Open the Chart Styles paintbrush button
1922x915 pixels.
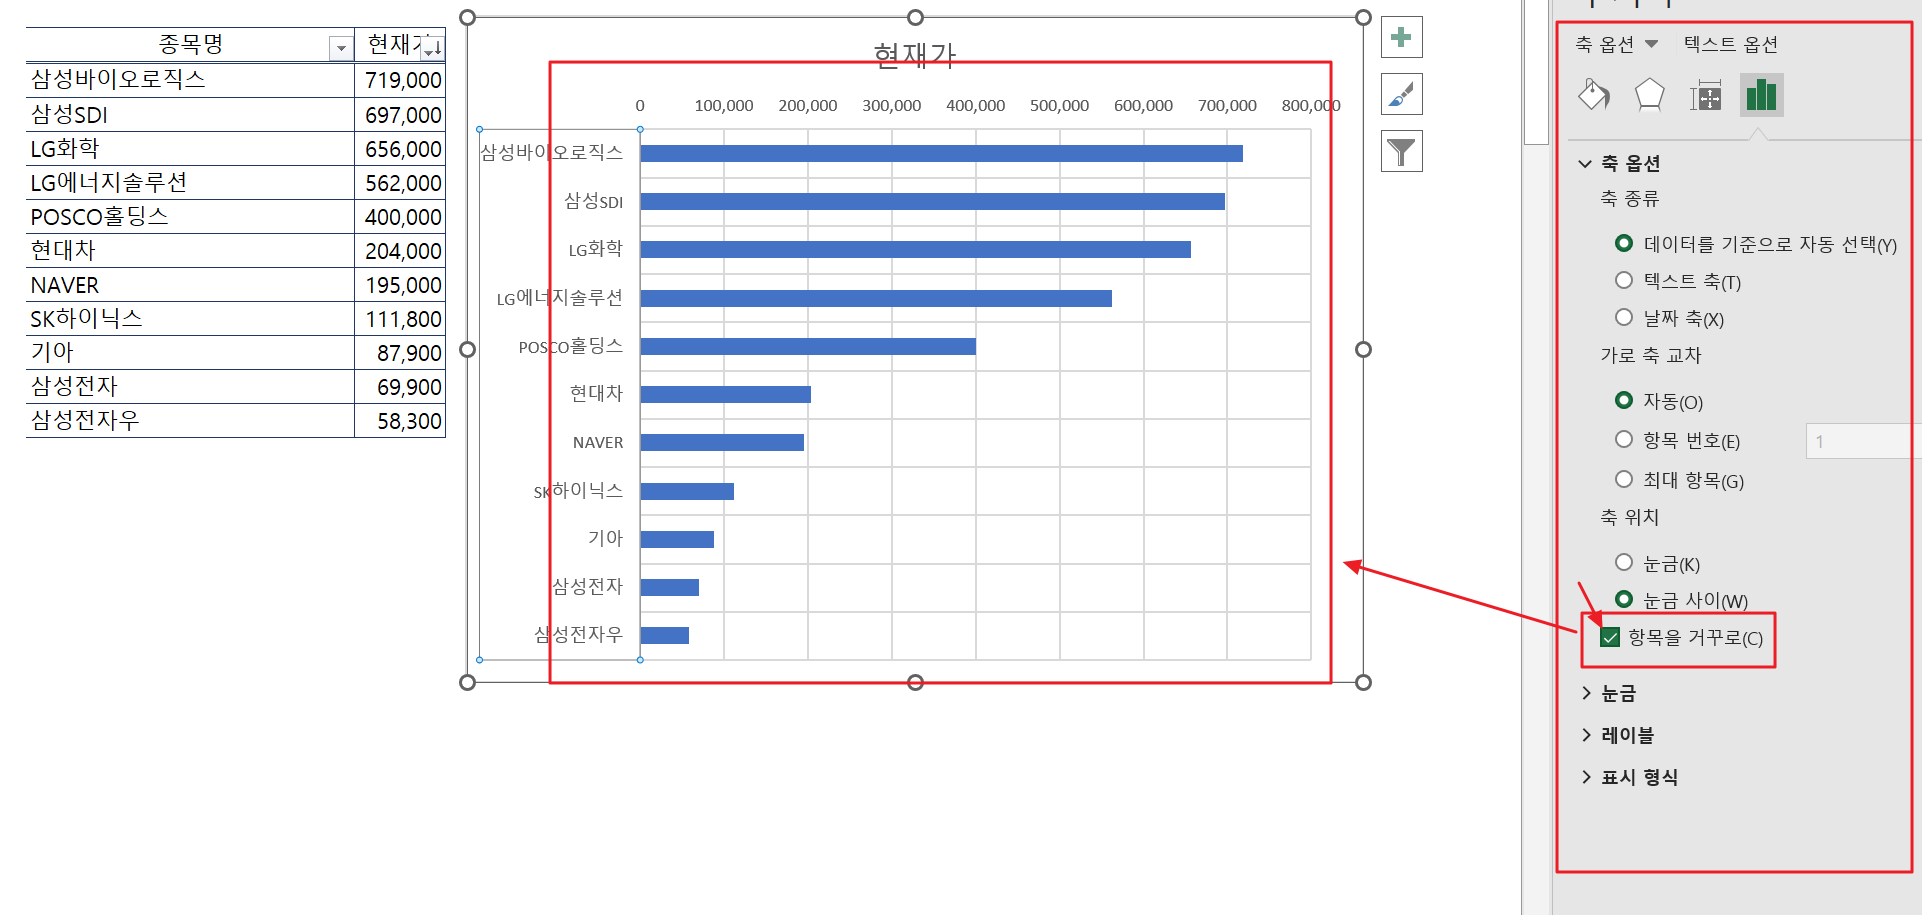(x=1401, y=95)
